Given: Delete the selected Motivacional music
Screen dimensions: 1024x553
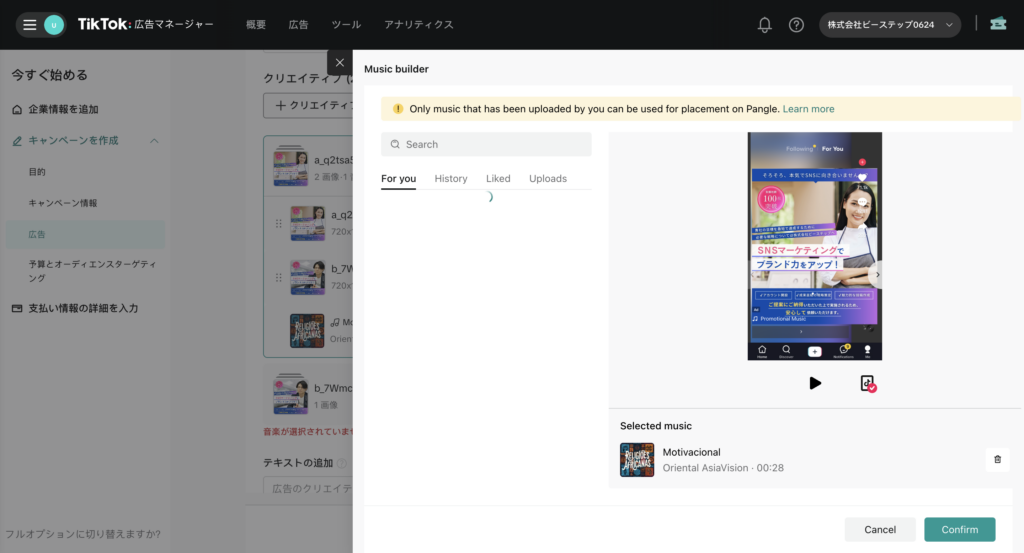Looking at the screenshot, I should [x=997, y=460].
